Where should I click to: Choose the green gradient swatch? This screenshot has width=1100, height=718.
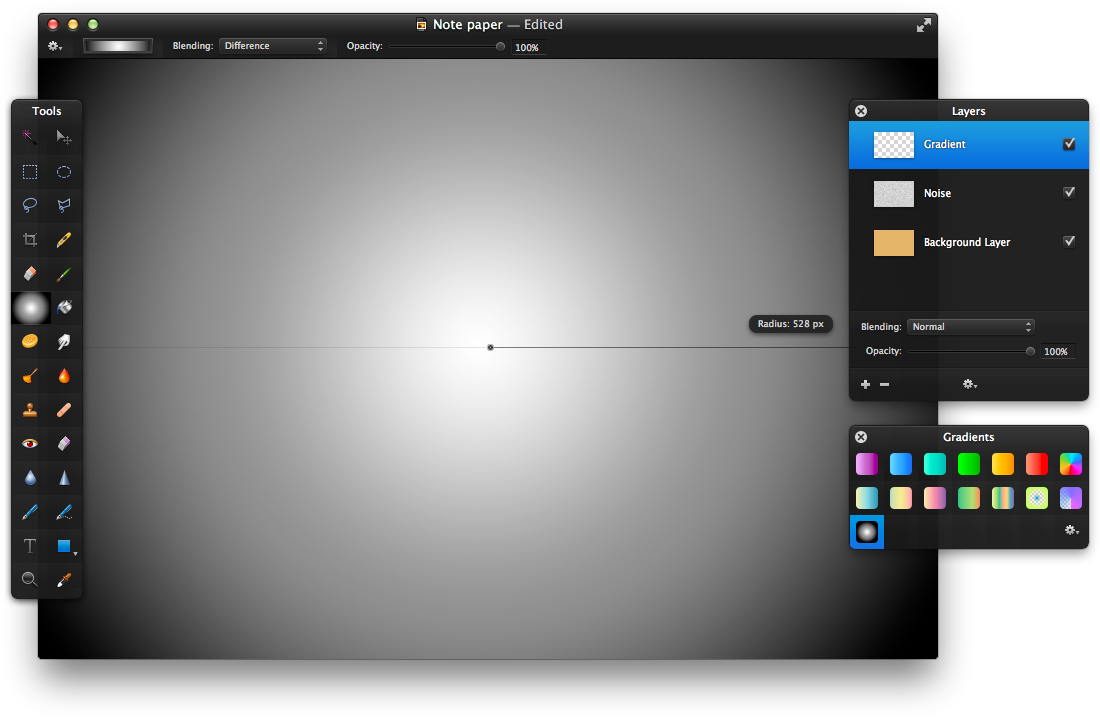coord(969,464)
